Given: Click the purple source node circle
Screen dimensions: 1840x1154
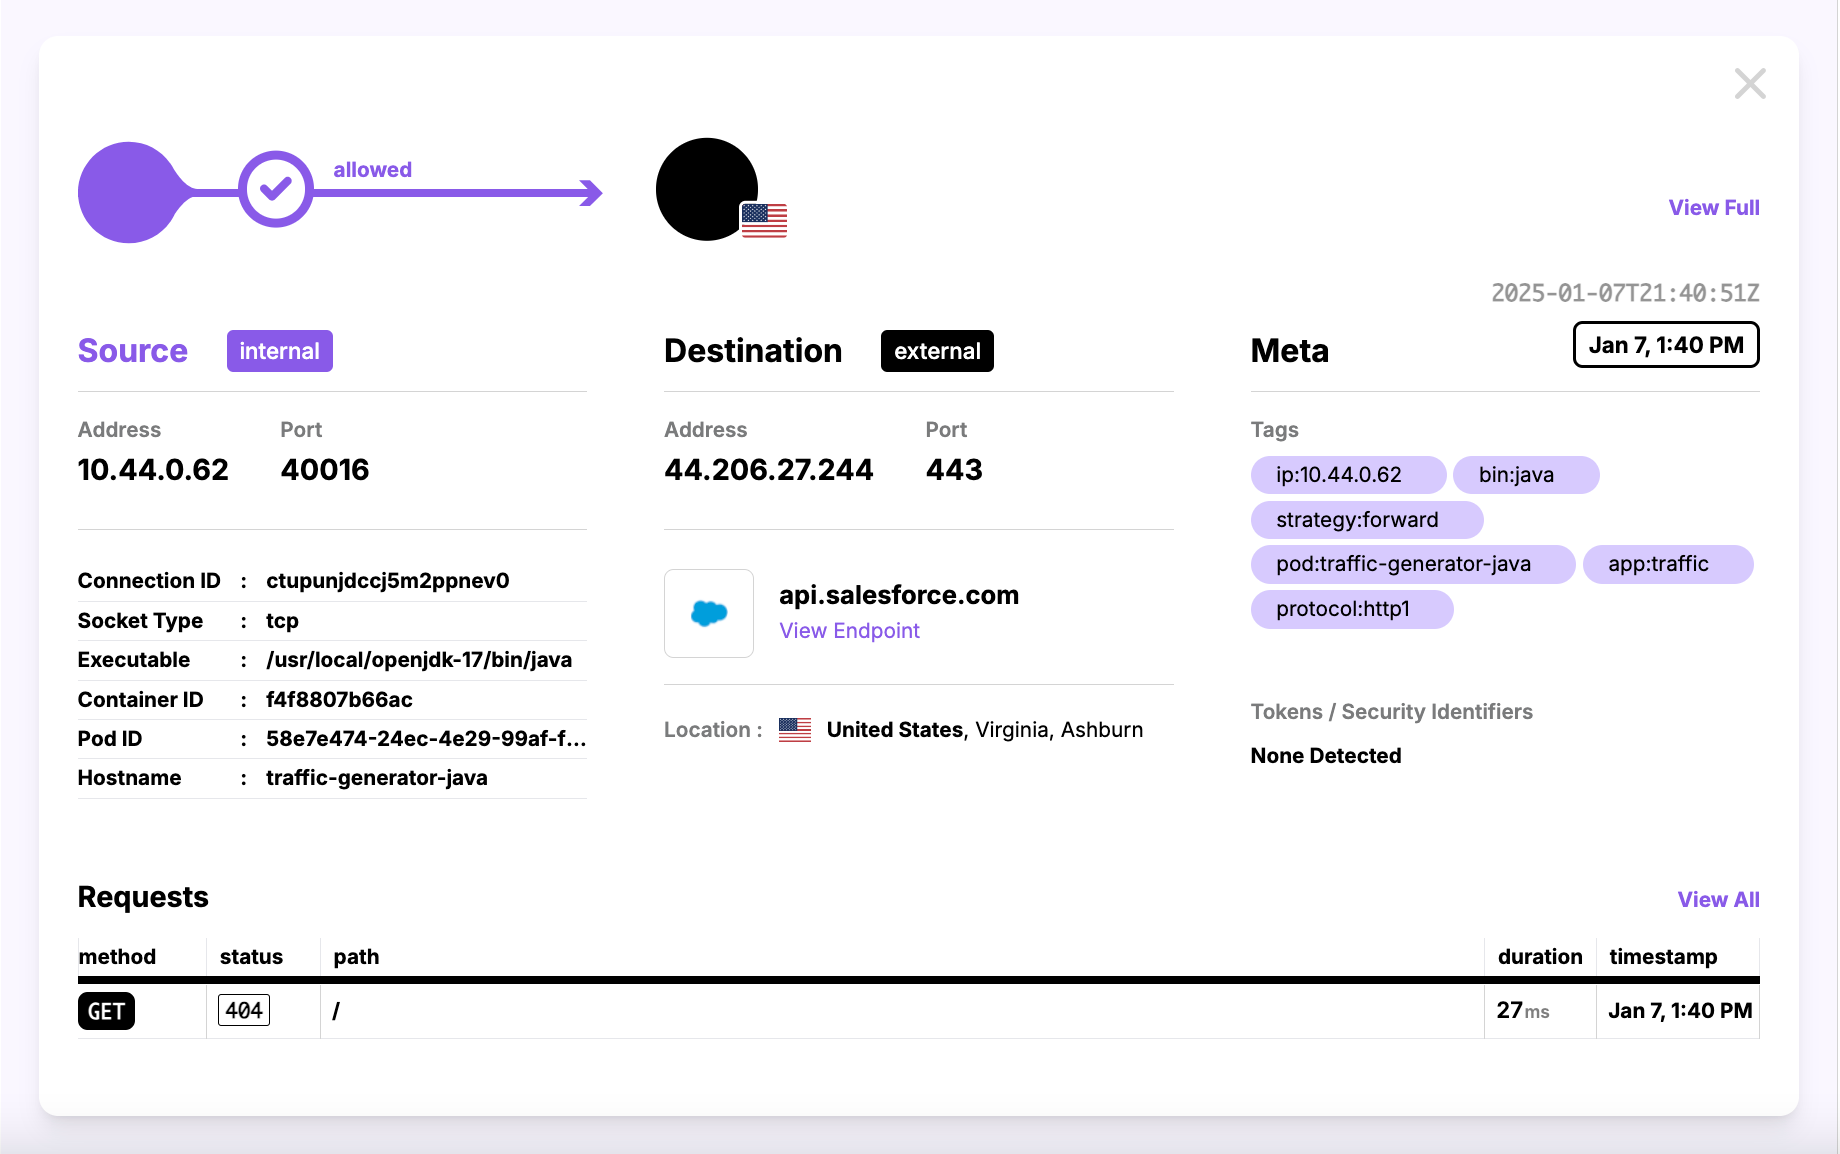Looking at the screenshot, I should pos(128,192).
